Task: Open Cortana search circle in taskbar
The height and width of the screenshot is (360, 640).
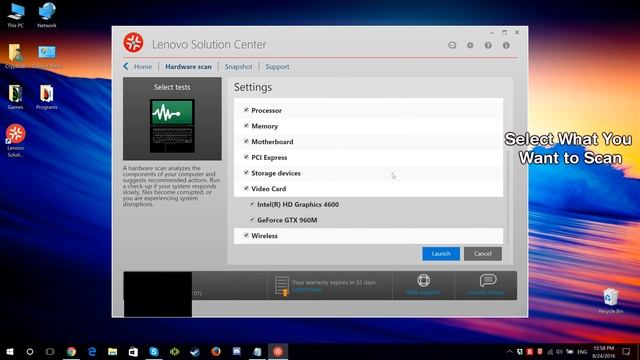Action: 30,351
